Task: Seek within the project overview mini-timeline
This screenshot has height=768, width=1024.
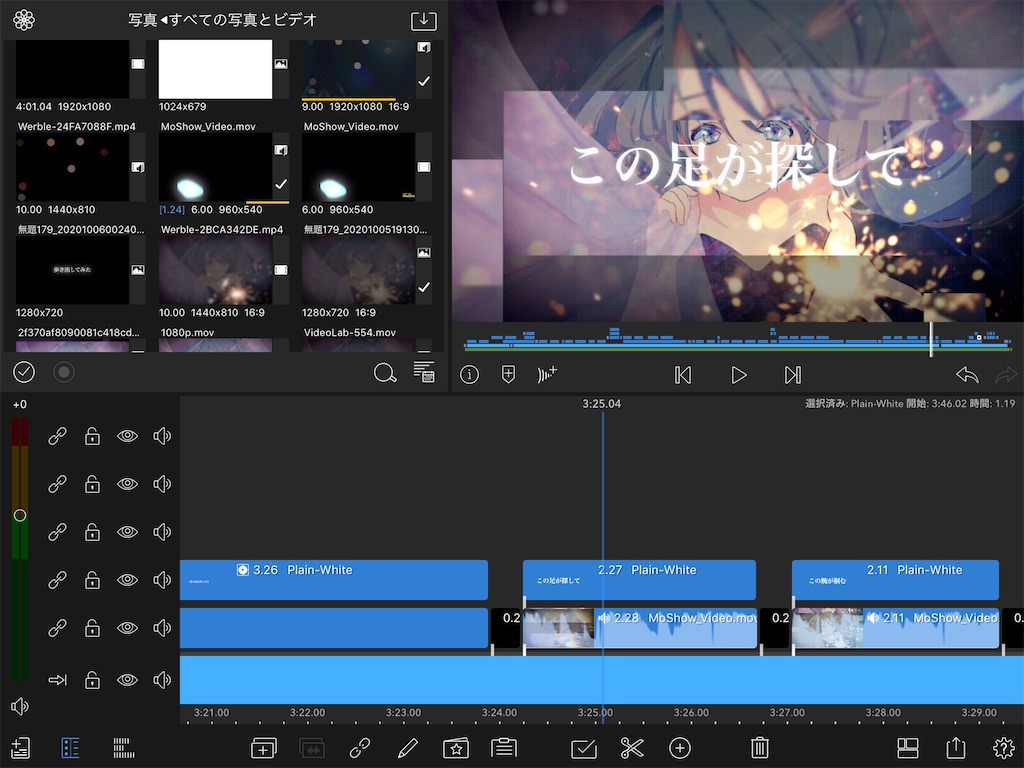Action: click(x=738, y=340)
